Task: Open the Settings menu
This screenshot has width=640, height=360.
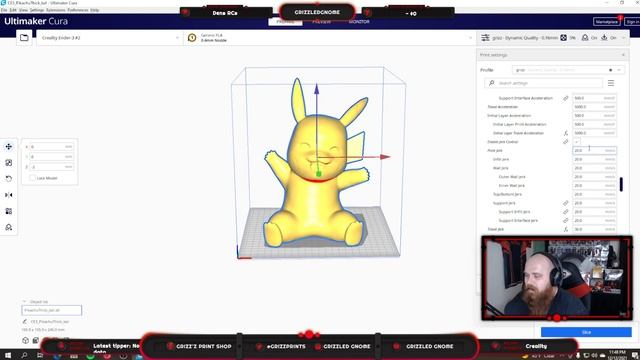Action: pos(37,10)
